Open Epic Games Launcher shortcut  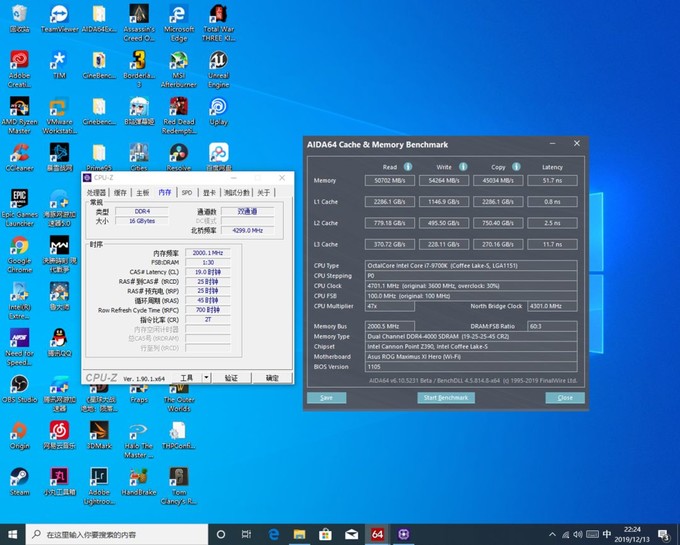pyautogui.click(x=20, y=208)
